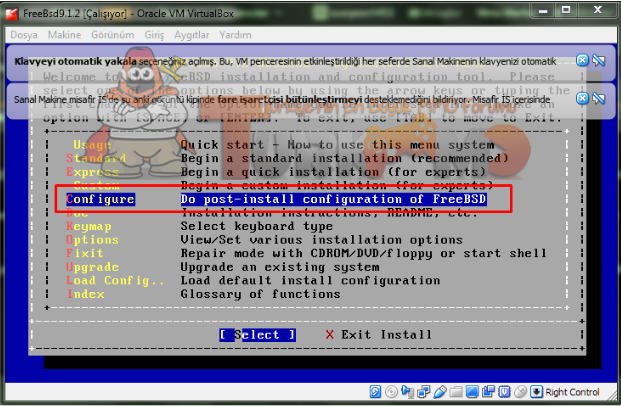This screenshot has height=406, width=621.
Task: Click 'Do post-install configuration of FreeBSD' description
Action: coord(333,199)
